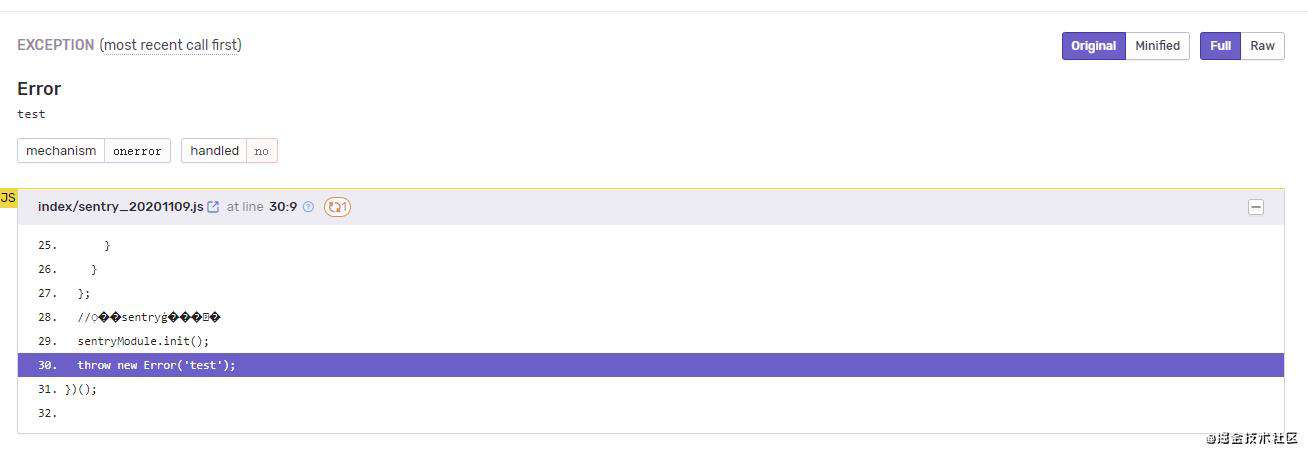Select Full stack trace display

pyautogui.click(x=1220, y=46)
